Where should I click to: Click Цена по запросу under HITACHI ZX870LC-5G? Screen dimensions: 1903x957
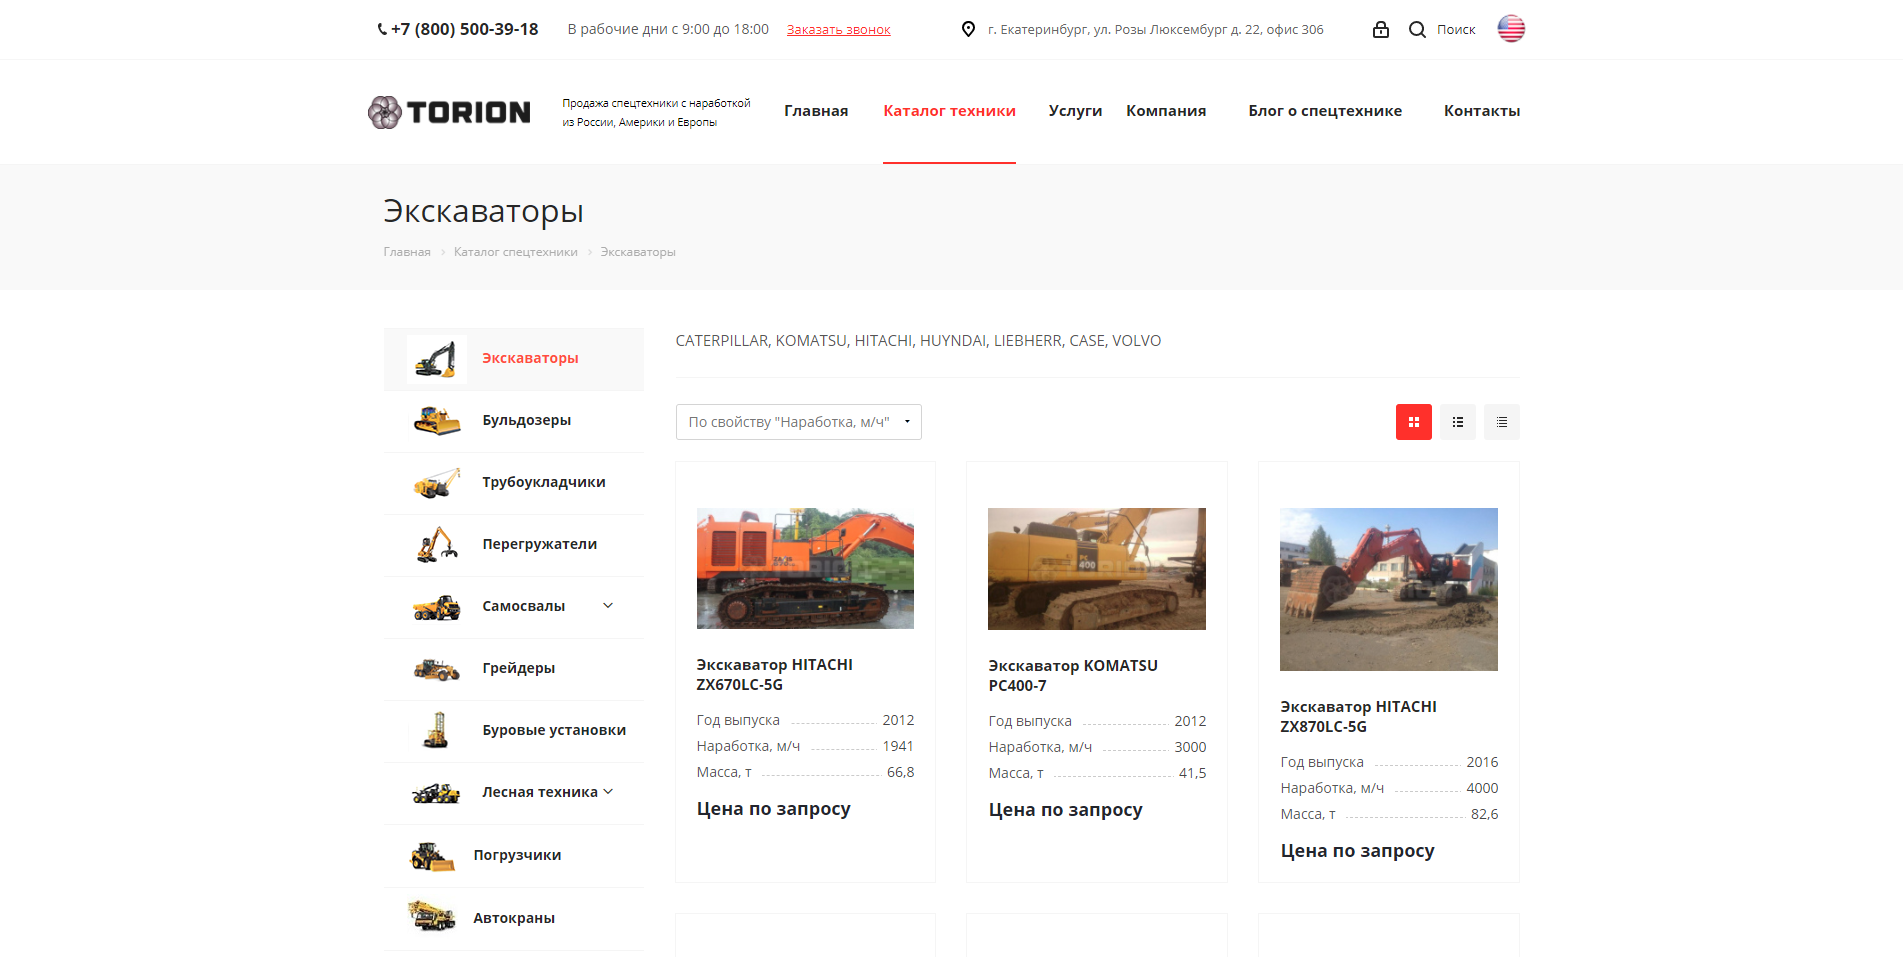pos(1358,851)
